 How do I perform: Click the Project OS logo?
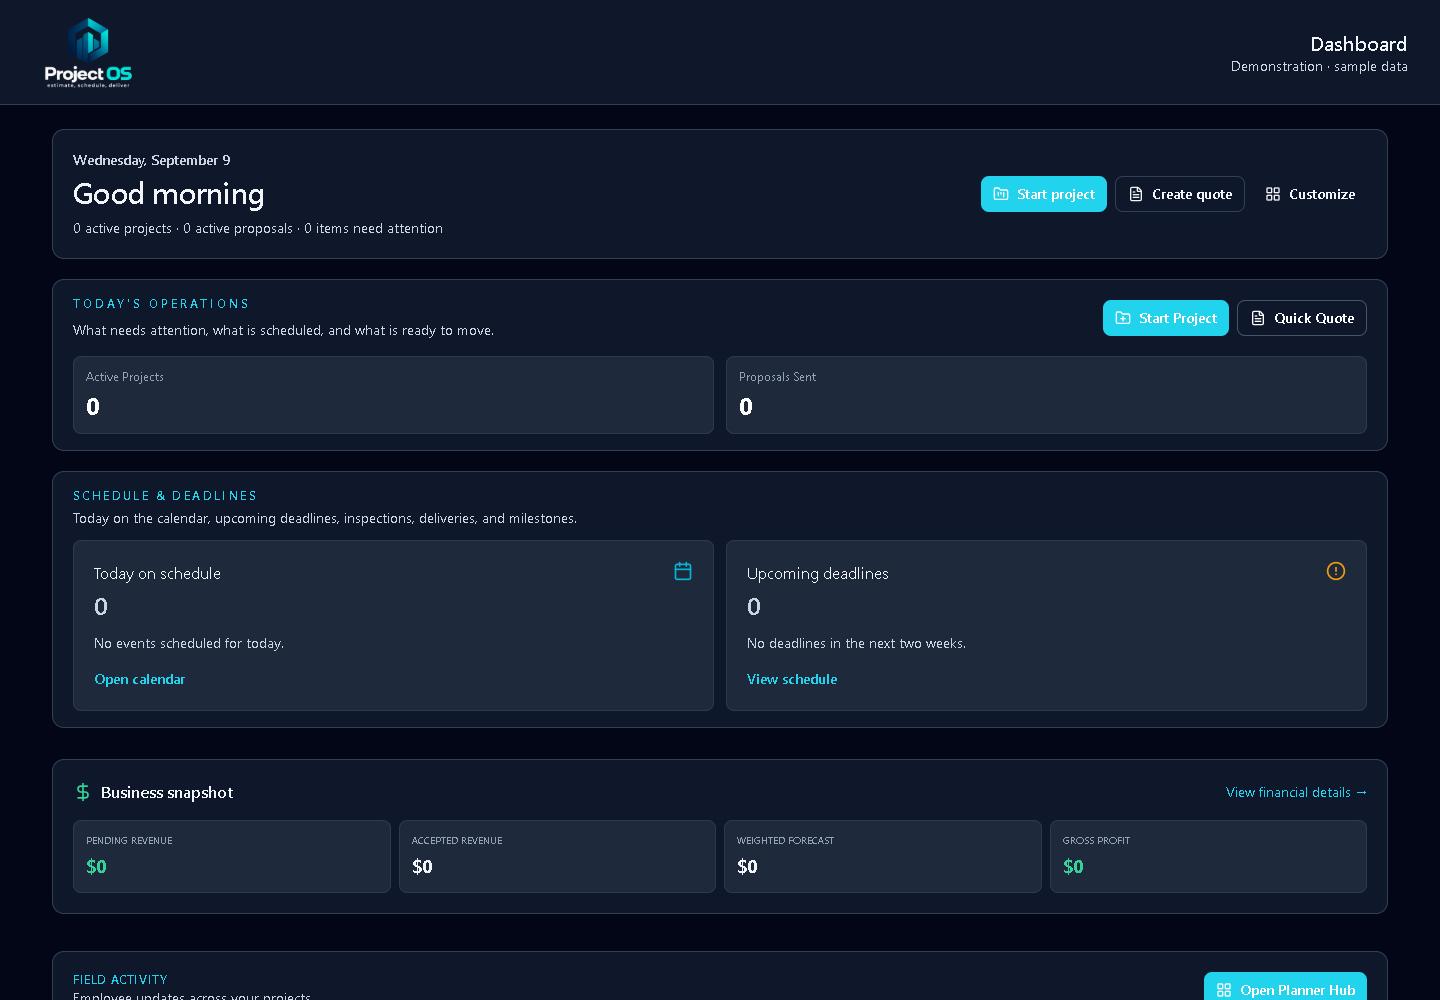[88, 52]
